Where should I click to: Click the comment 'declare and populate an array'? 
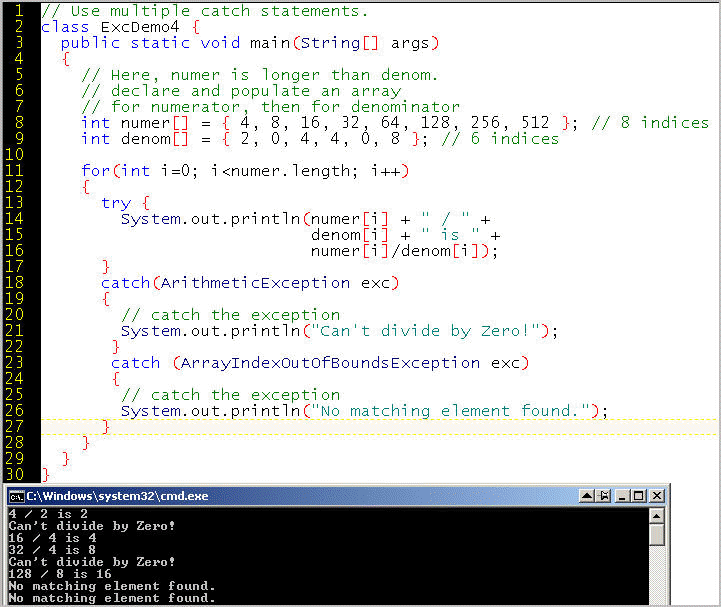241,91
